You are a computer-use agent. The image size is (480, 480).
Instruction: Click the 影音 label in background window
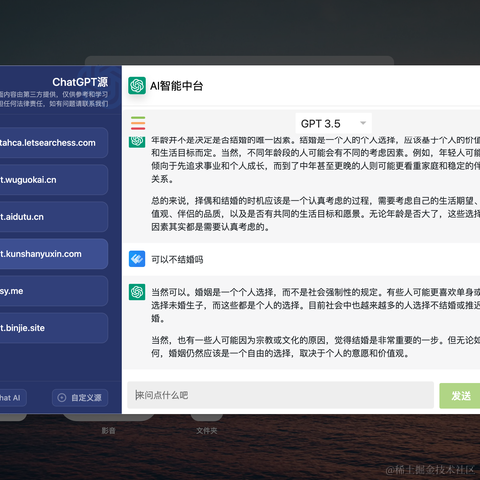[x=108, y=431]
